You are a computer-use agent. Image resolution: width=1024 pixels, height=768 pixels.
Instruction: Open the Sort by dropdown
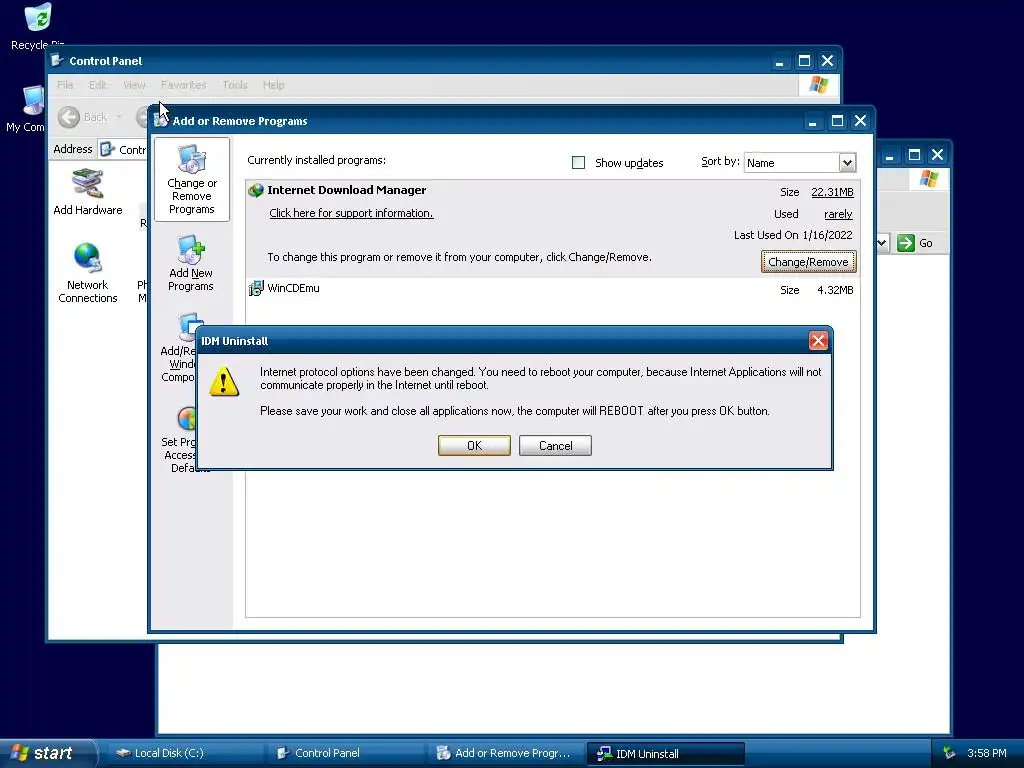tap(847, 163)
